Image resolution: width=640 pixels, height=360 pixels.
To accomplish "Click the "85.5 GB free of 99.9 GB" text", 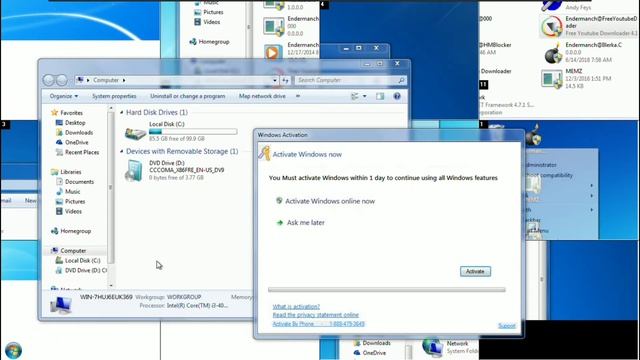I will (x=177, y=139).
